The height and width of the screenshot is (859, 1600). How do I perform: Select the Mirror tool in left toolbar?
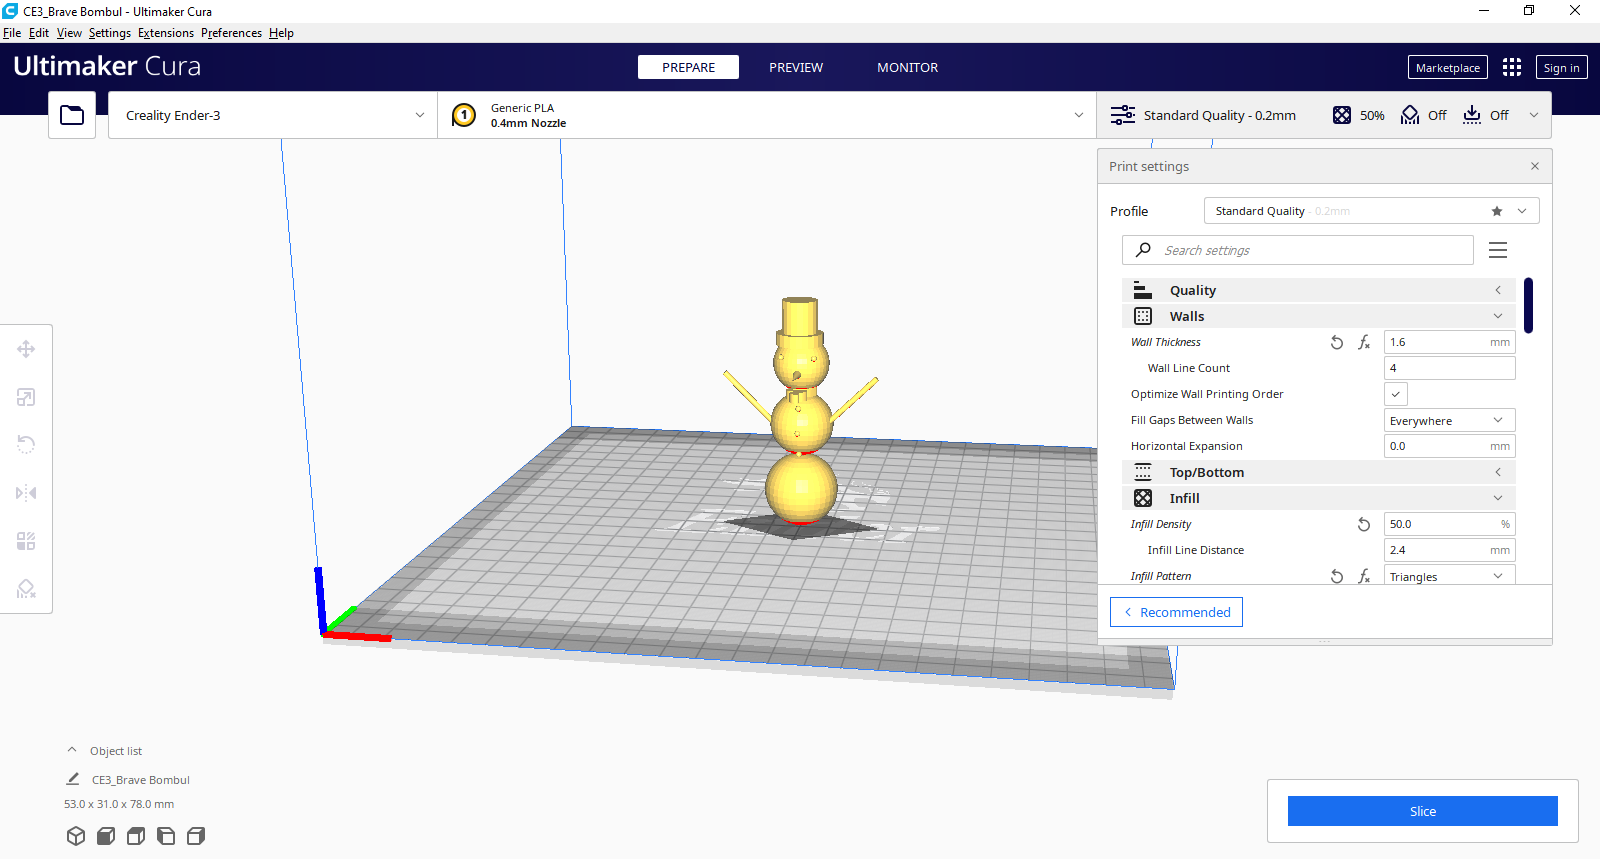click(26, 493)
